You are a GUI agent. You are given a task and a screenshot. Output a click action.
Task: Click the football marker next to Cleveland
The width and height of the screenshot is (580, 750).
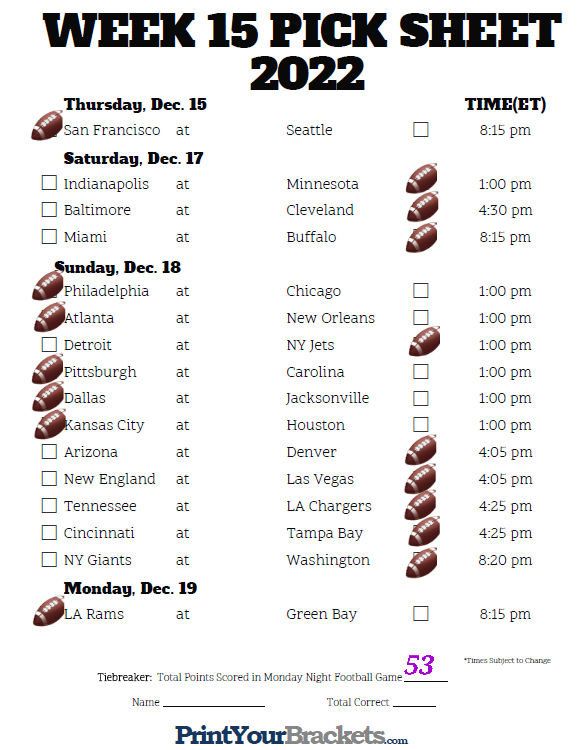click(423, 207)
